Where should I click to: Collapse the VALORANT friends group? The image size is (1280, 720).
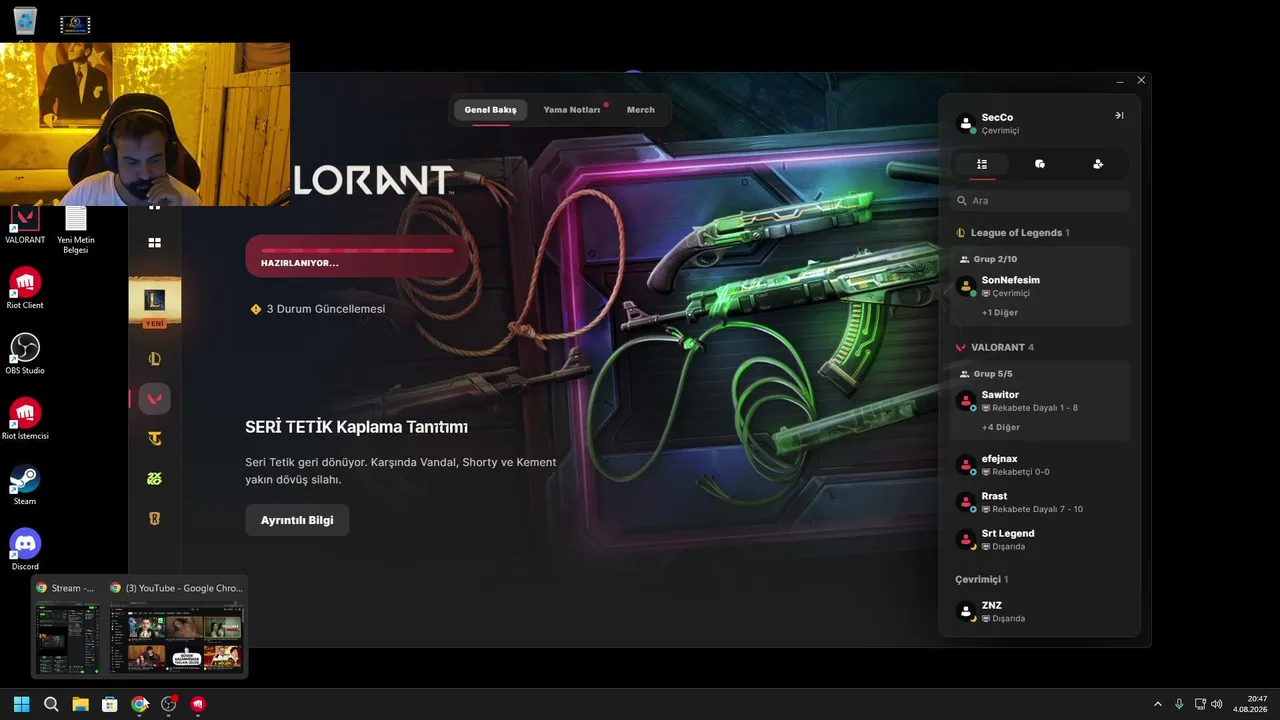995,347
